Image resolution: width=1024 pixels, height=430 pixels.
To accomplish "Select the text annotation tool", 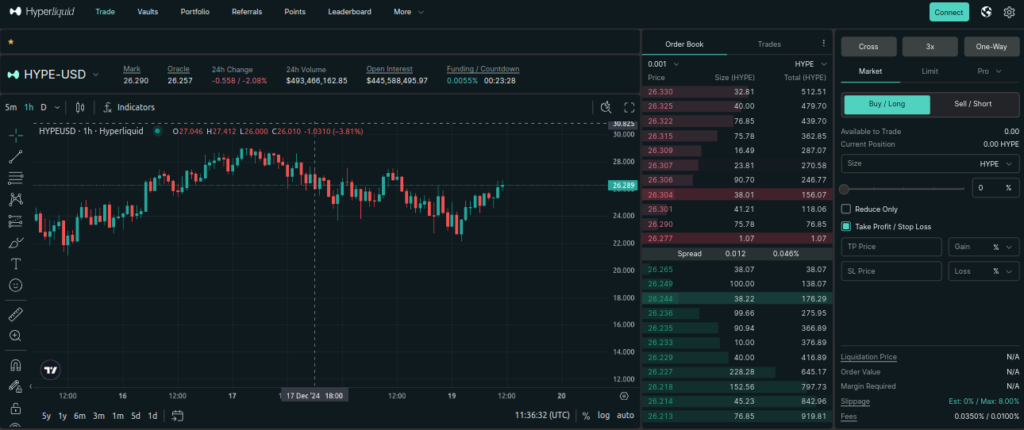I will 16,264.
